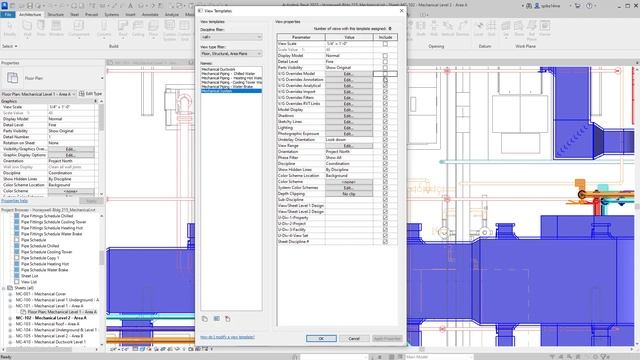Image resolution: width=640 pixels, height=360 pixels.
Task: Select 'Pipe Schedule Copy 1' in Project Browser
Action: pyautogui.click(x=40, y=258)
